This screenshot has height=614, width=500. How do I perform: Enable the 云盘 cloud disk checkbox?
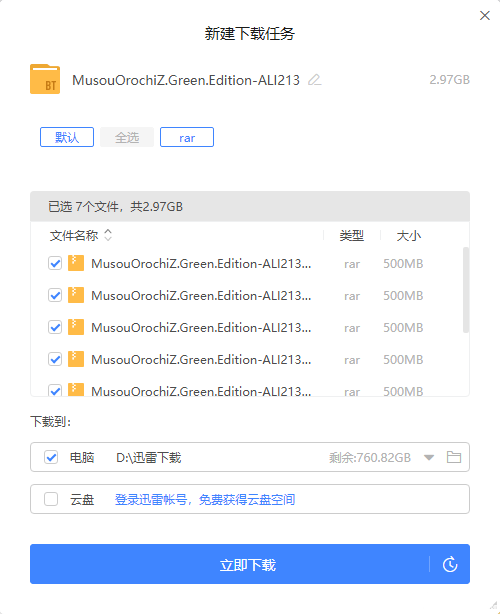tap(51, 499)
